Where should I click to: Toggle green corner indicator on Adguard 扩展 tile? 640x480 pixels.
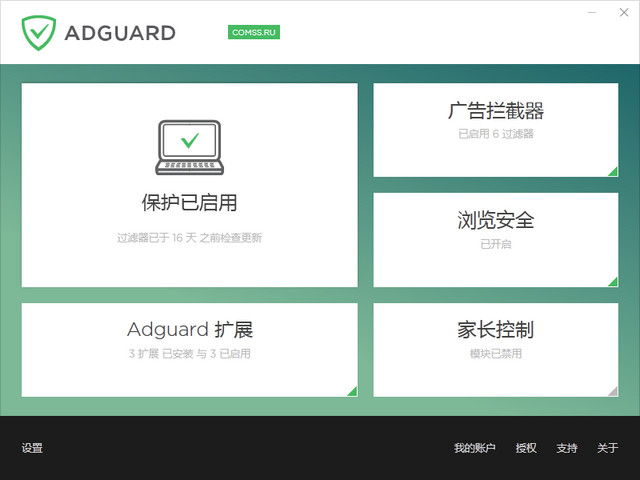(351, 390)
